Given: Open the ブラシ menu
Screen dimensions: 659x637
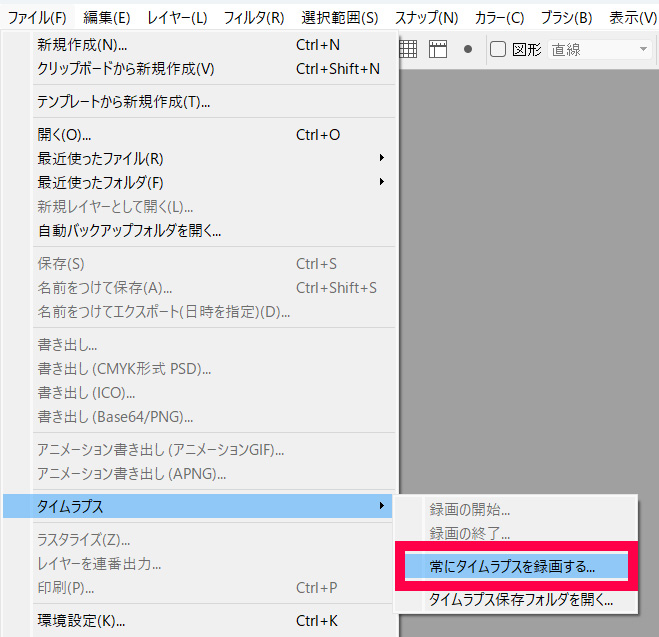Looking at the screenshot, I should (566, 17).
